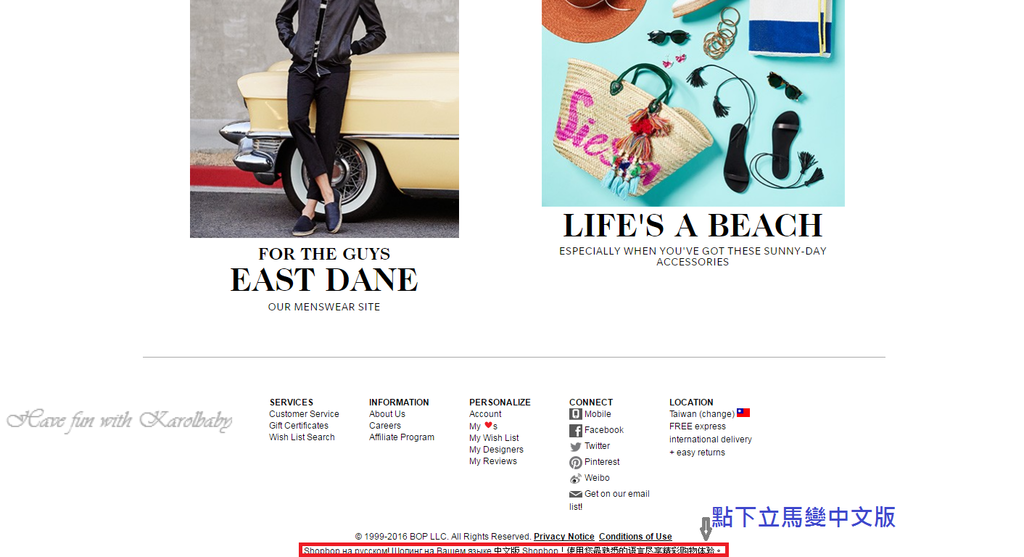This screenshot has width=1024, height=557.
Task: Click OUR MENSWEAR SITE text
Action: (x=324, y=307)
